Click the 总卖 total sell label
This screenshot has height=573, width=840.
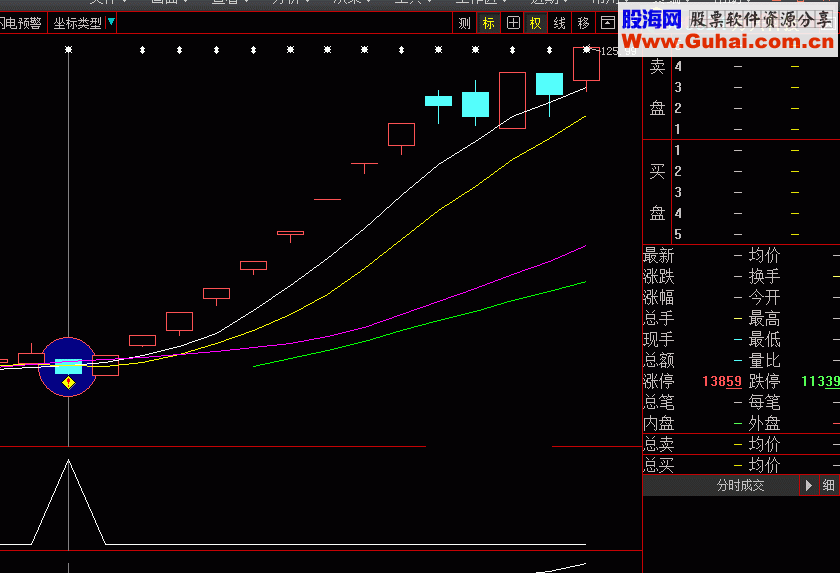point(658,444)
